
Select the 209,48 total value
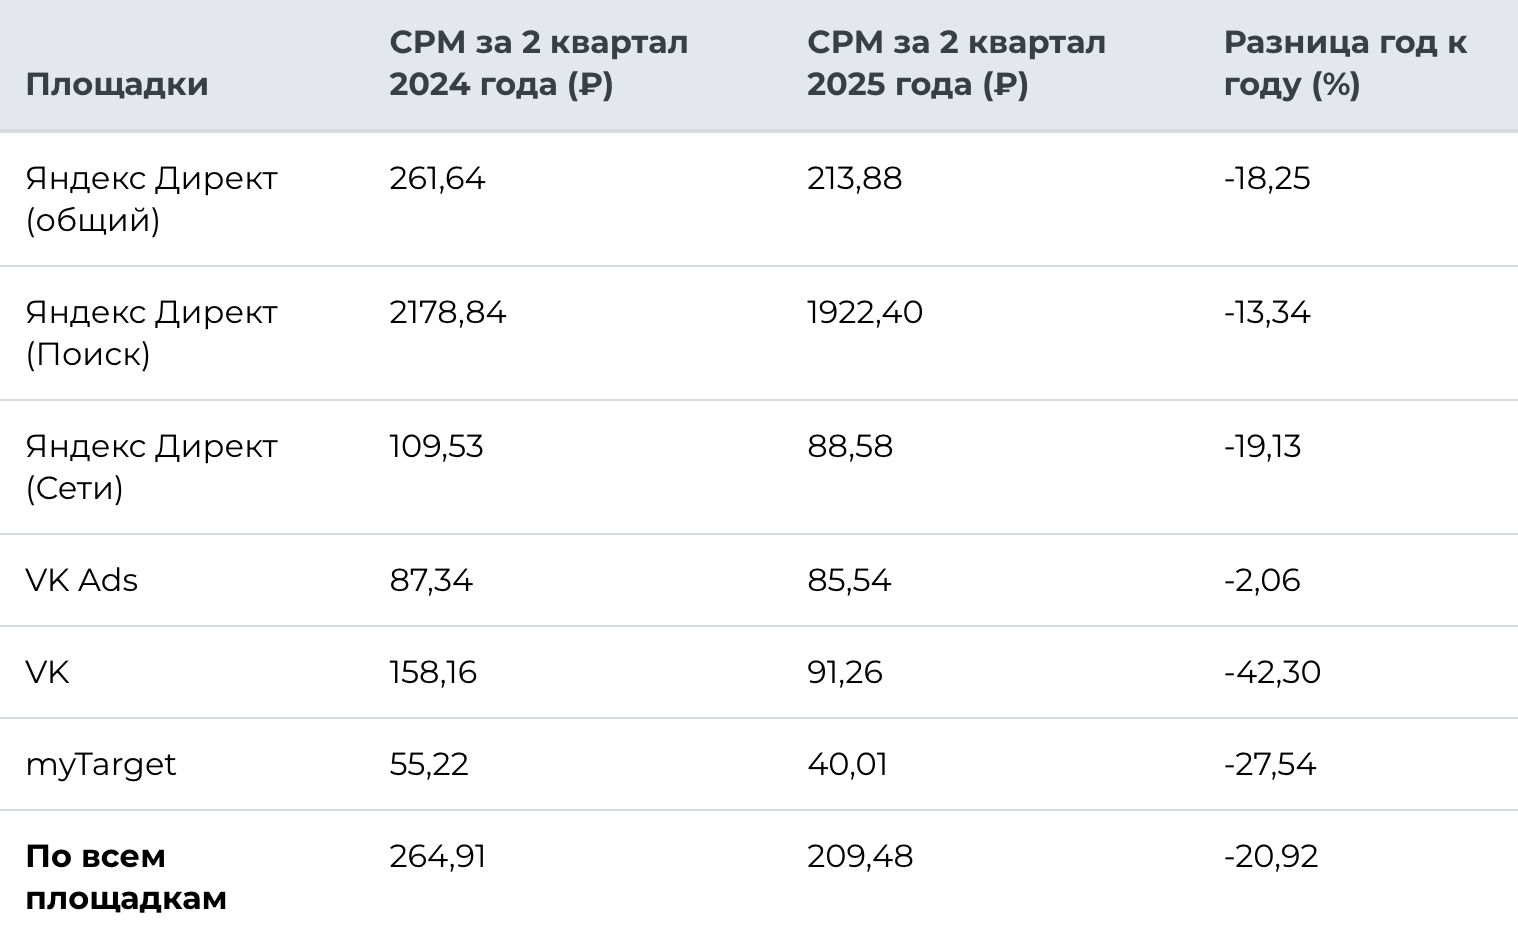coord(860,856)
